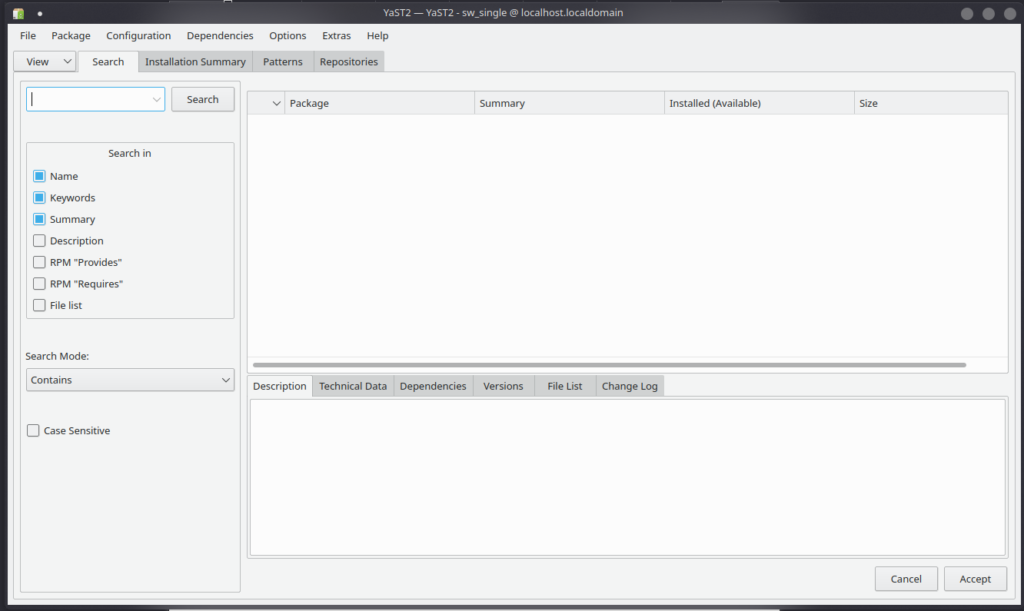Click the YaST application icon in title bar

pos(18,13)
